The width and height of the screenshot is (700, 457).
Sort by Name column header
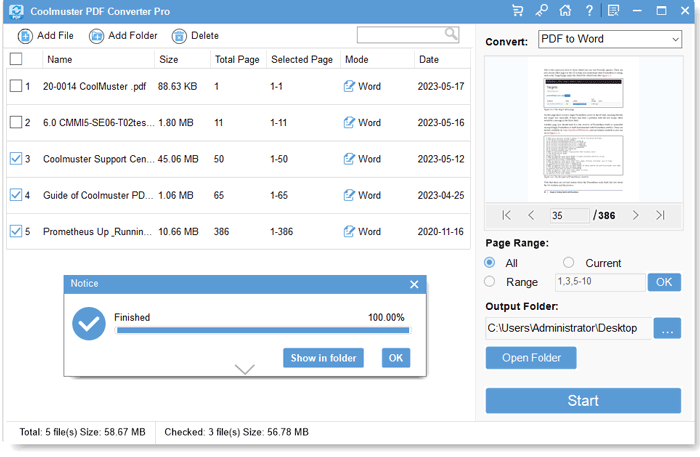(59, 59)
